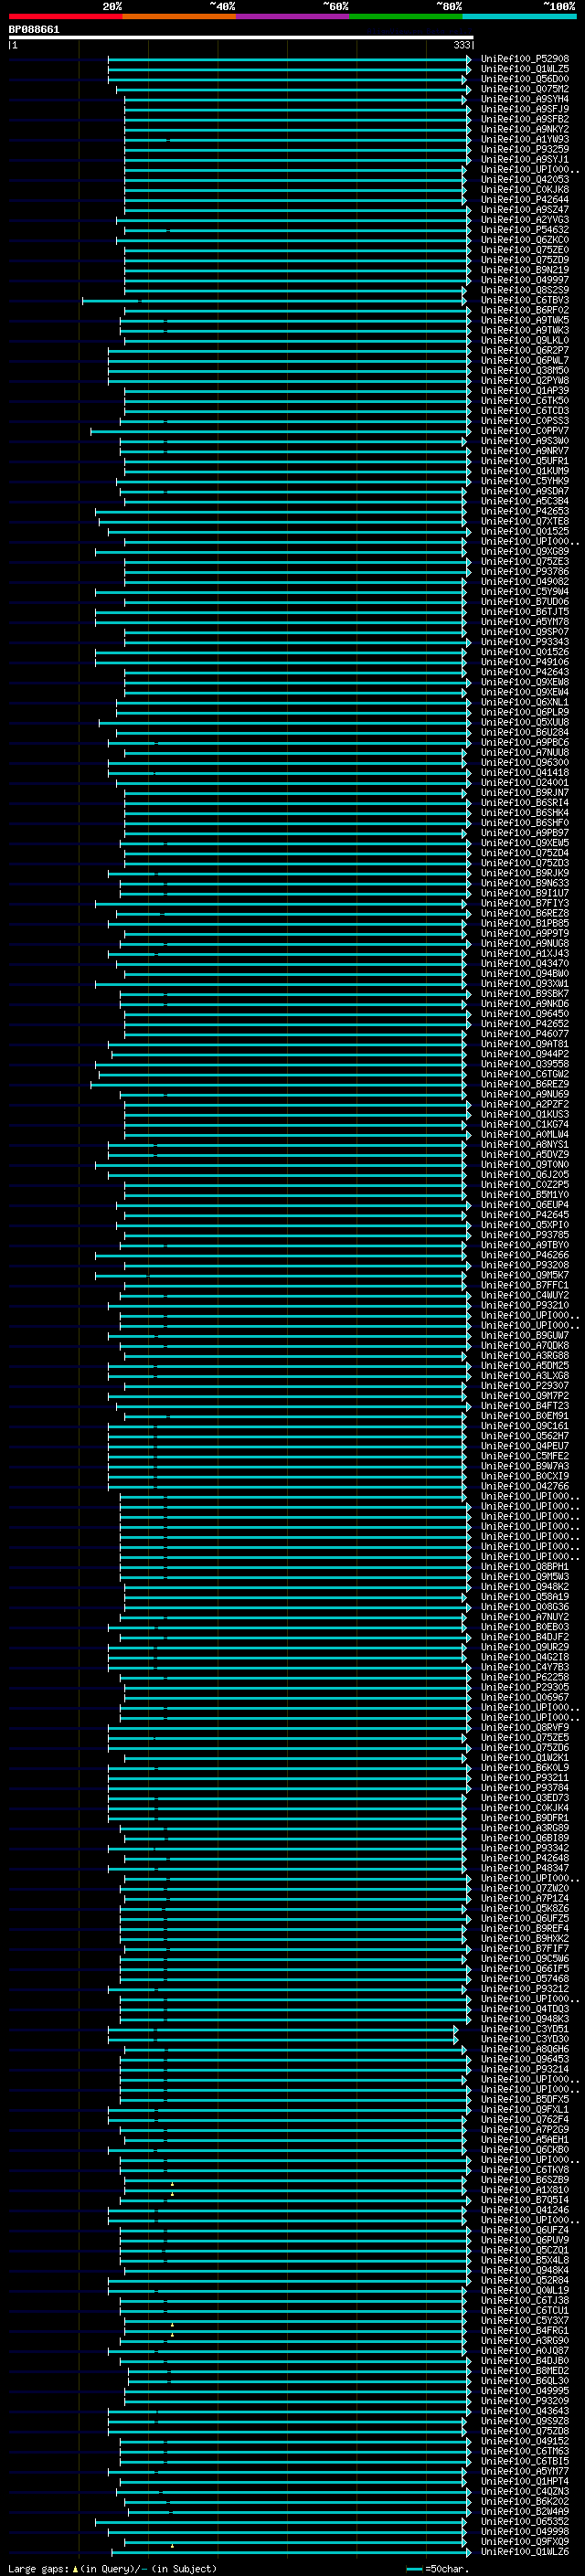Image resolution: width=585 pixels, height=2576 pixels.
Task: Click the UniRef100_Q2PYW8 label
Action: tap(525, 381)
